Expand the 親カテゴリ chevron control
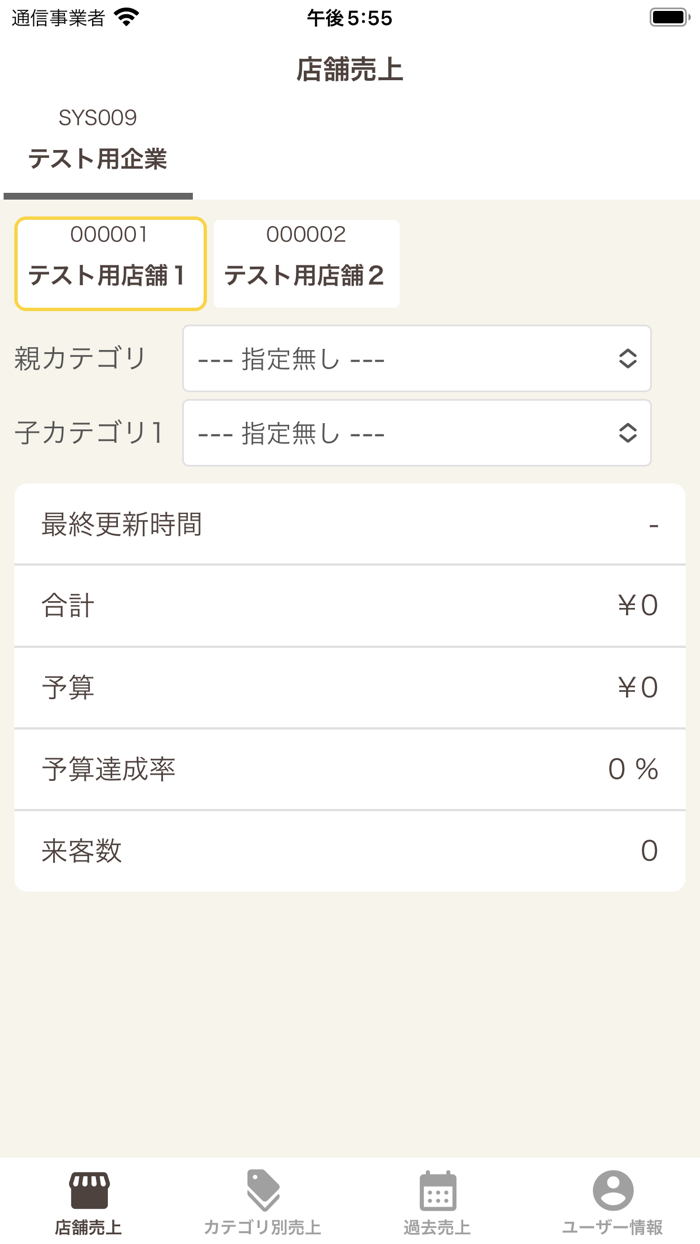The image size is (700, 1244). tap(628, 358)
